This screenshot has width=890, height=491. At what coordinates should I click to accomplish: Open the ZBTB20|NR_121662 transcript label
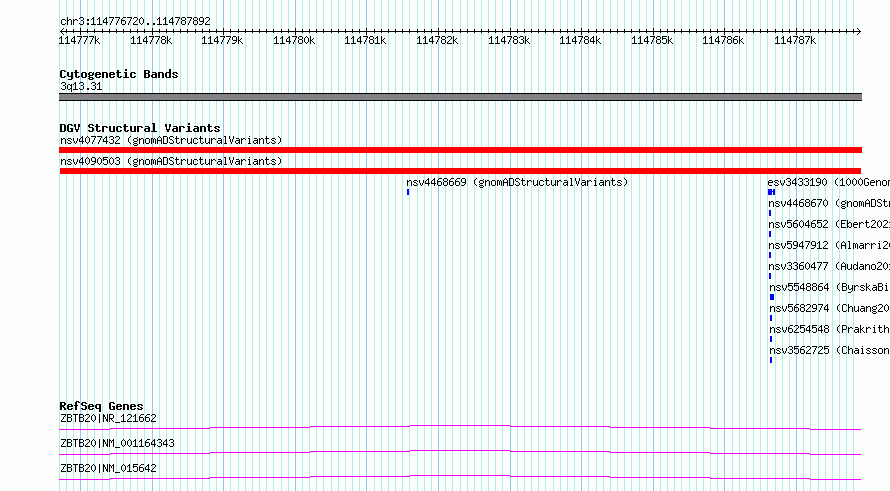click(108, 418)
